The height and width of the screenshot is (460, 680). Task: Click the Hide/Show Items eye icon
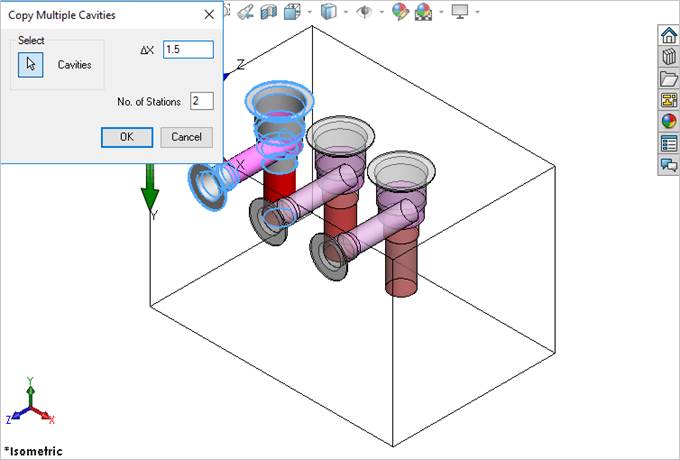(x=364, y=12)
